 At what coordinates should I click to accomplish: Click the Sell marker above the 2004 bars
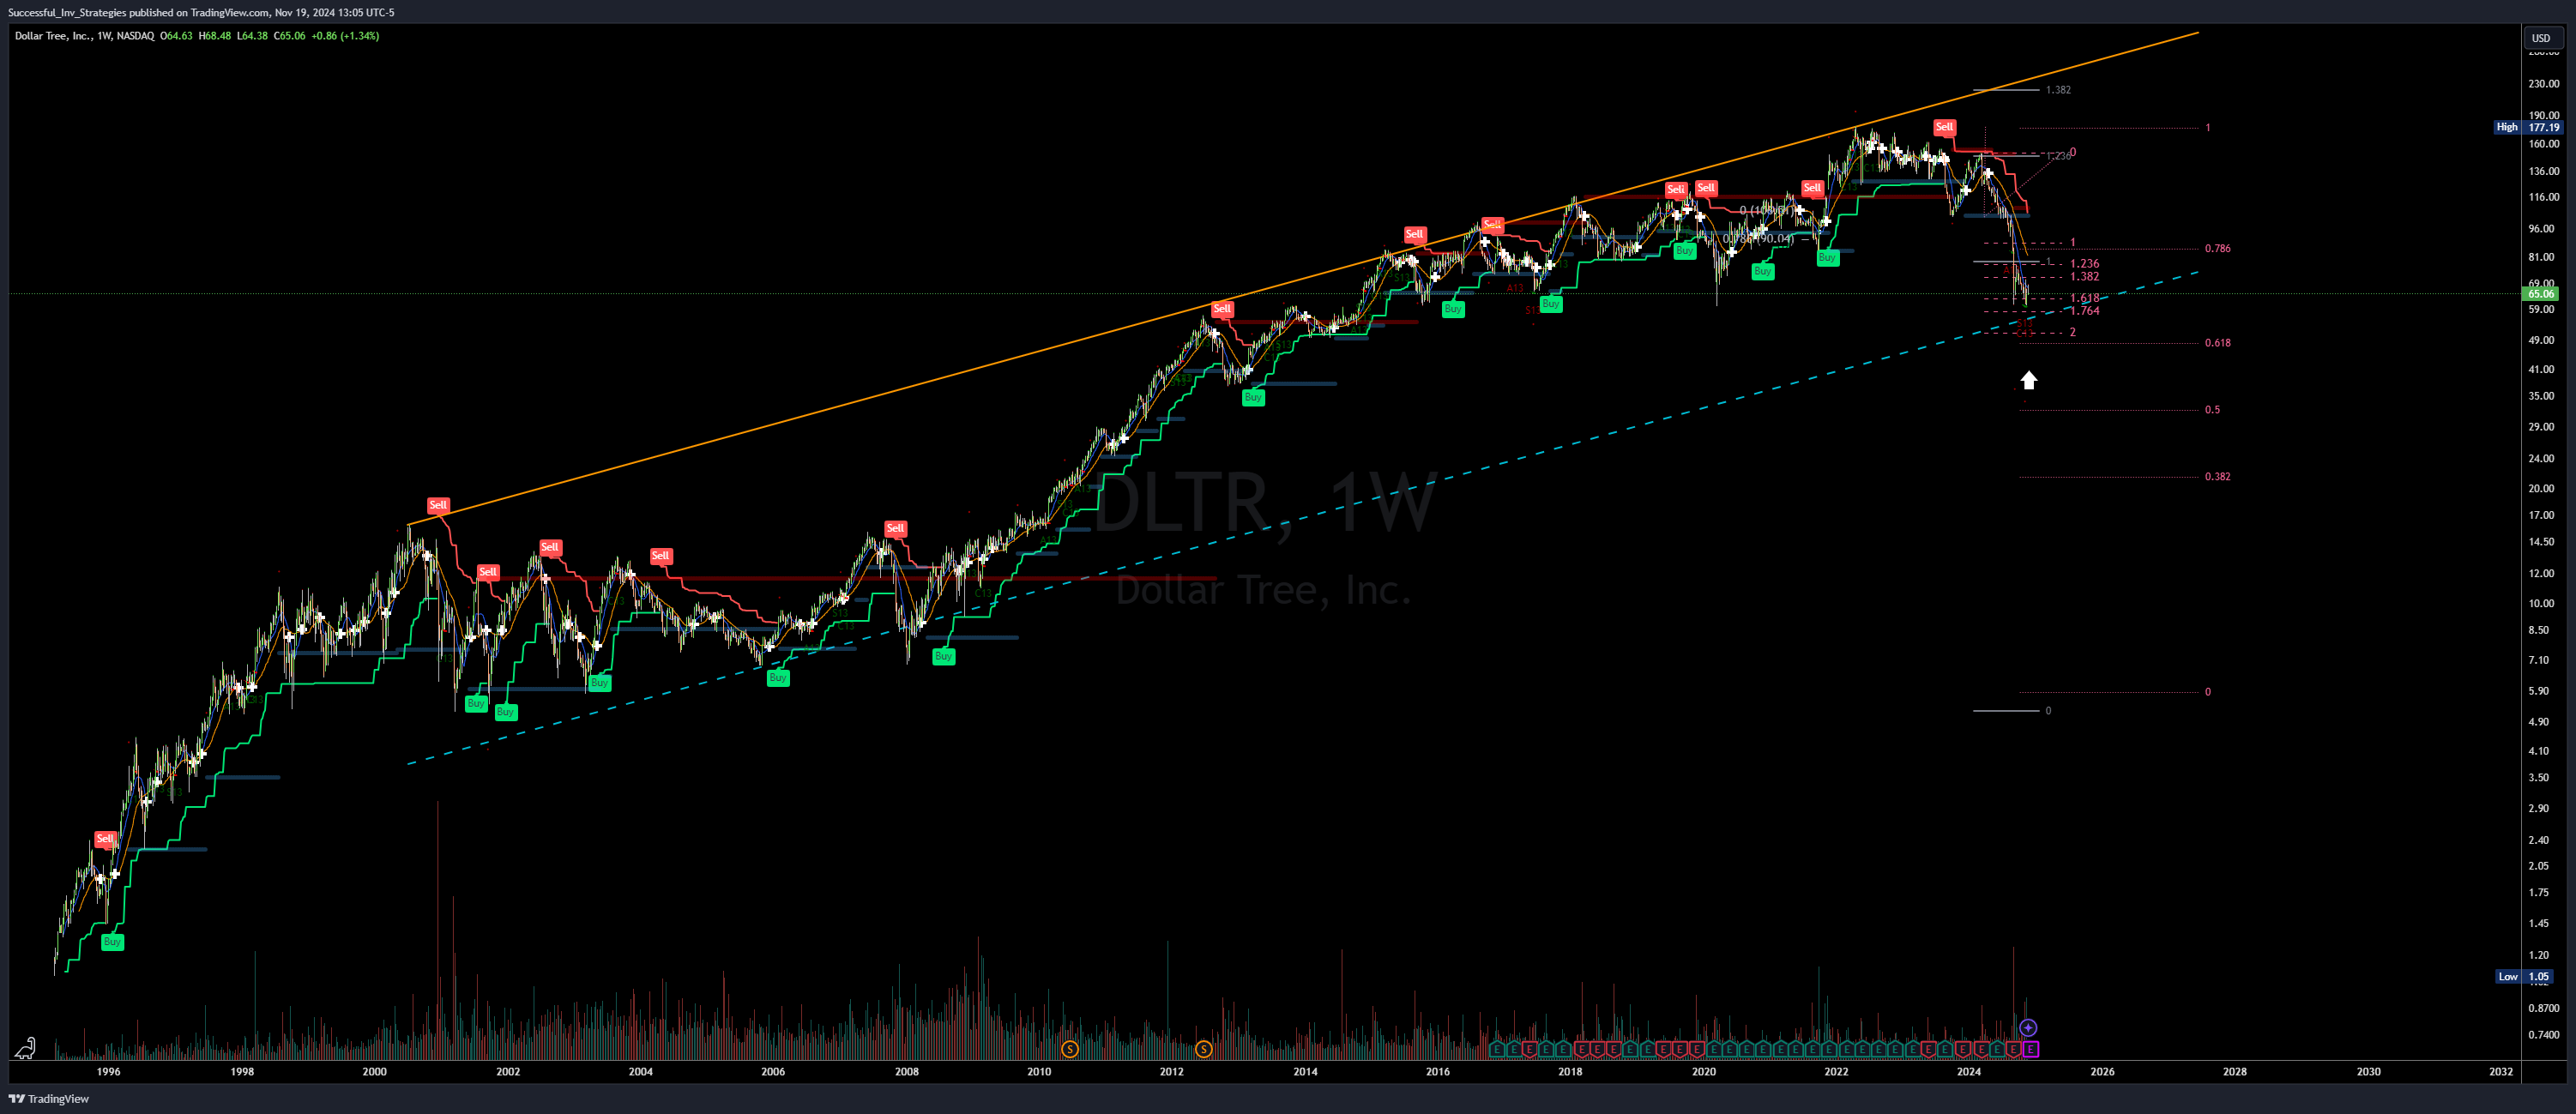[x=661, y=556]
